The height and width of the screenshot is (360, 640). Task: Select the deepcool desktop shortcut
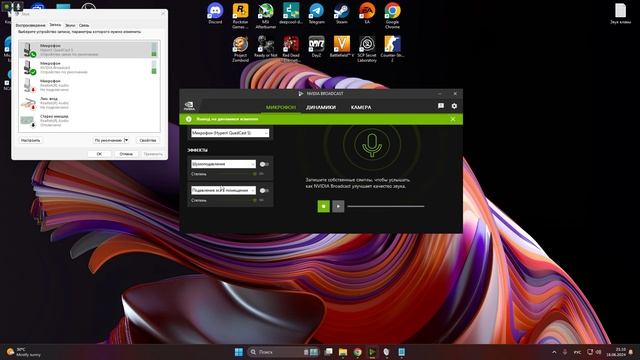pyautogui.click(x=291, y=14)
